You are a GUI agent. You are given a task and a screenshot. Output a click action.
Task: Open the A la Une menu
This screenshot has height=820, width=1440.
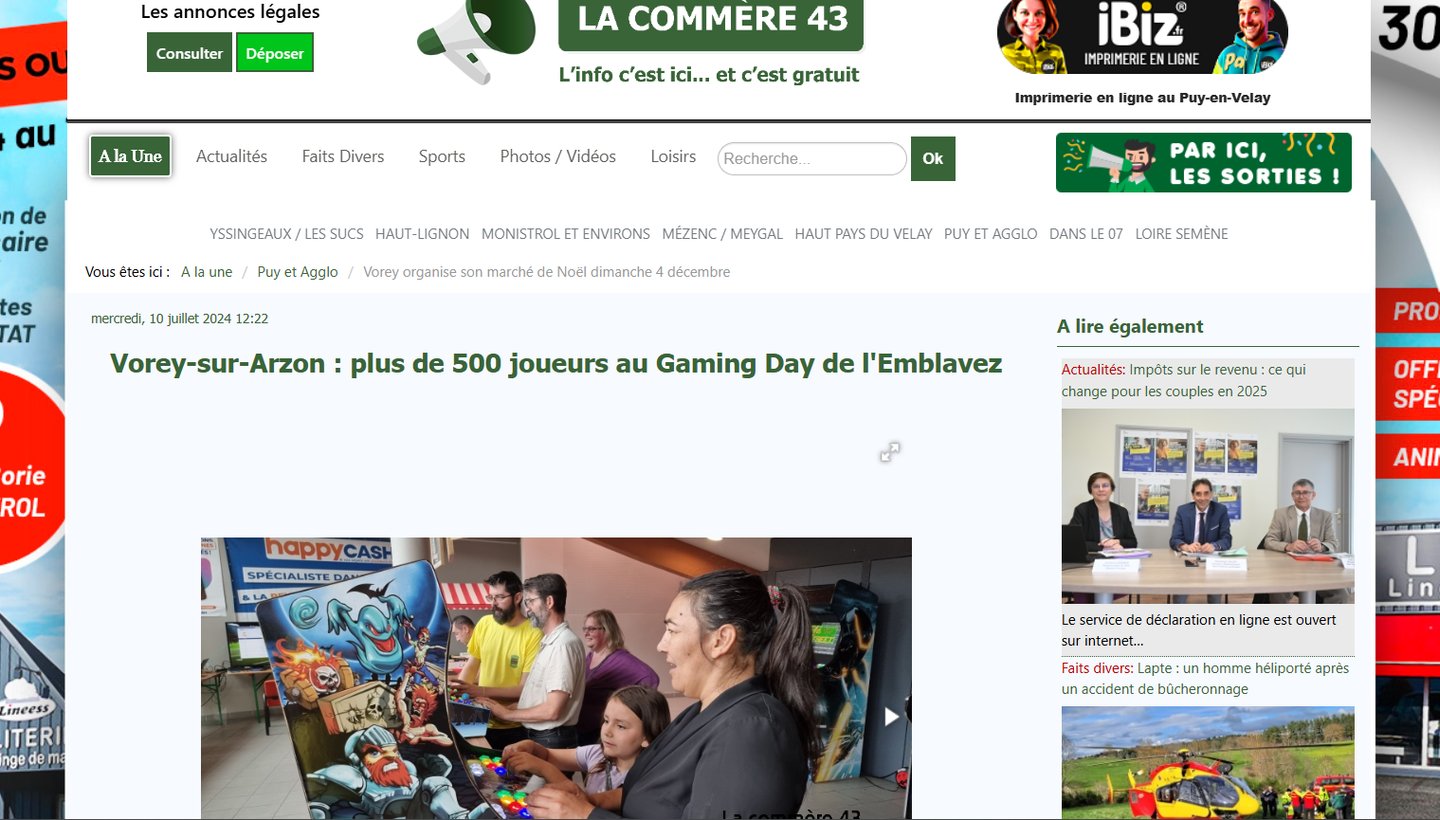tap(131, 156)
